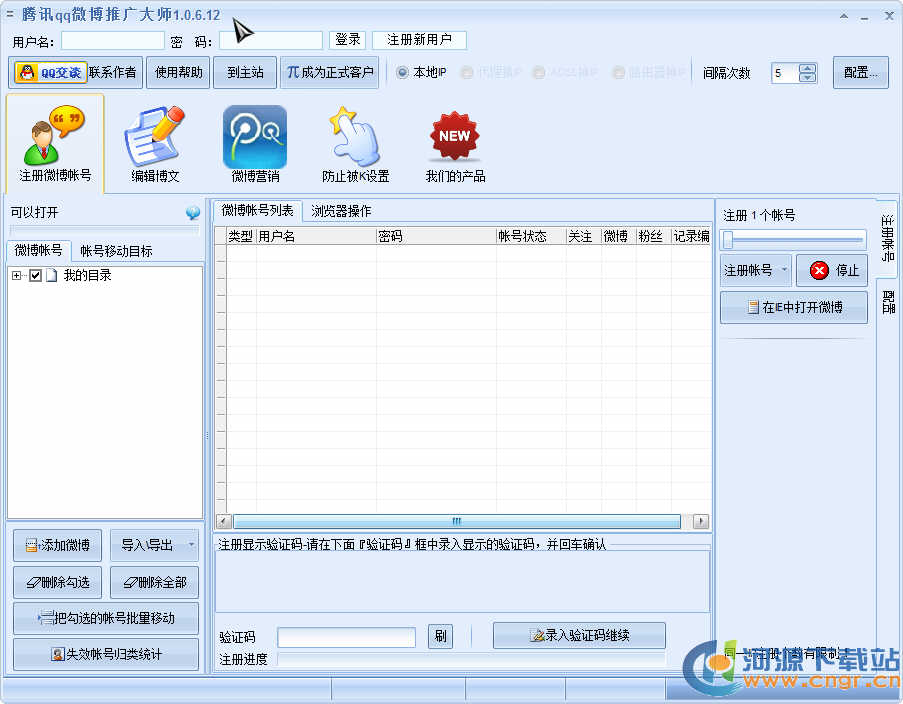This screenshot has width=903, height=704.
Task: Click the horizontal scrollbar thumb
Action: pos(457,521)
